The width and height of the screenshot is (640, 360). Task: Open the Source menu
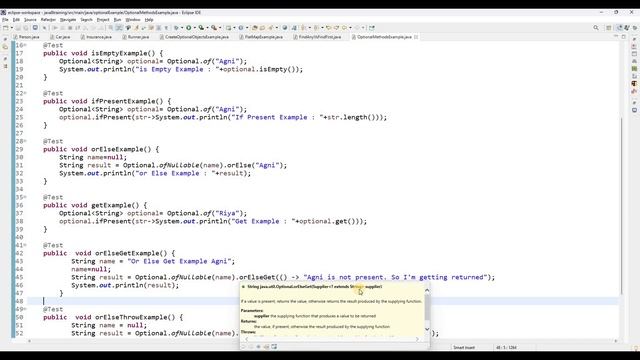pyautogui.click(x=30, y=20)
